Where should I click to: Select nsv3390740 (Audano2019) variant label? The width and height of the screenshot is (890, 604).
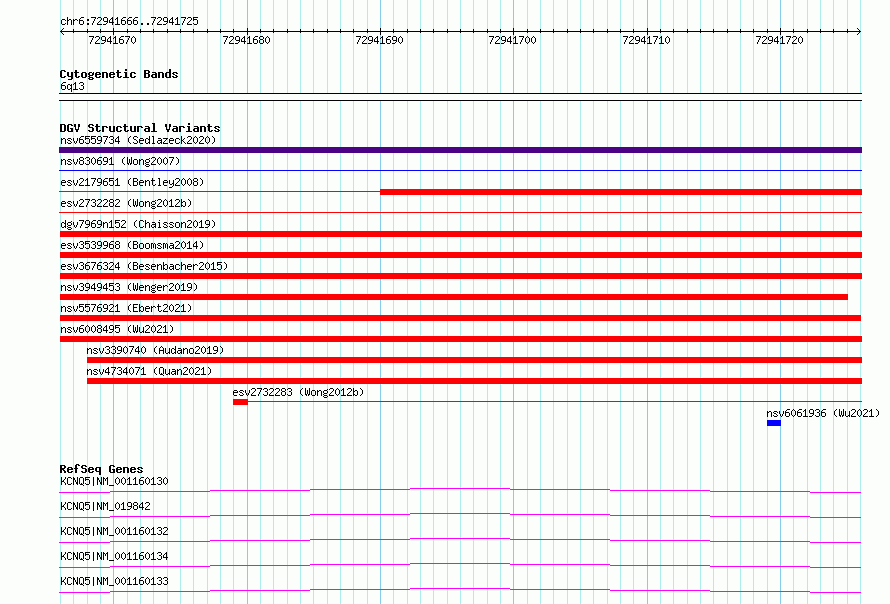click(155, 350)
